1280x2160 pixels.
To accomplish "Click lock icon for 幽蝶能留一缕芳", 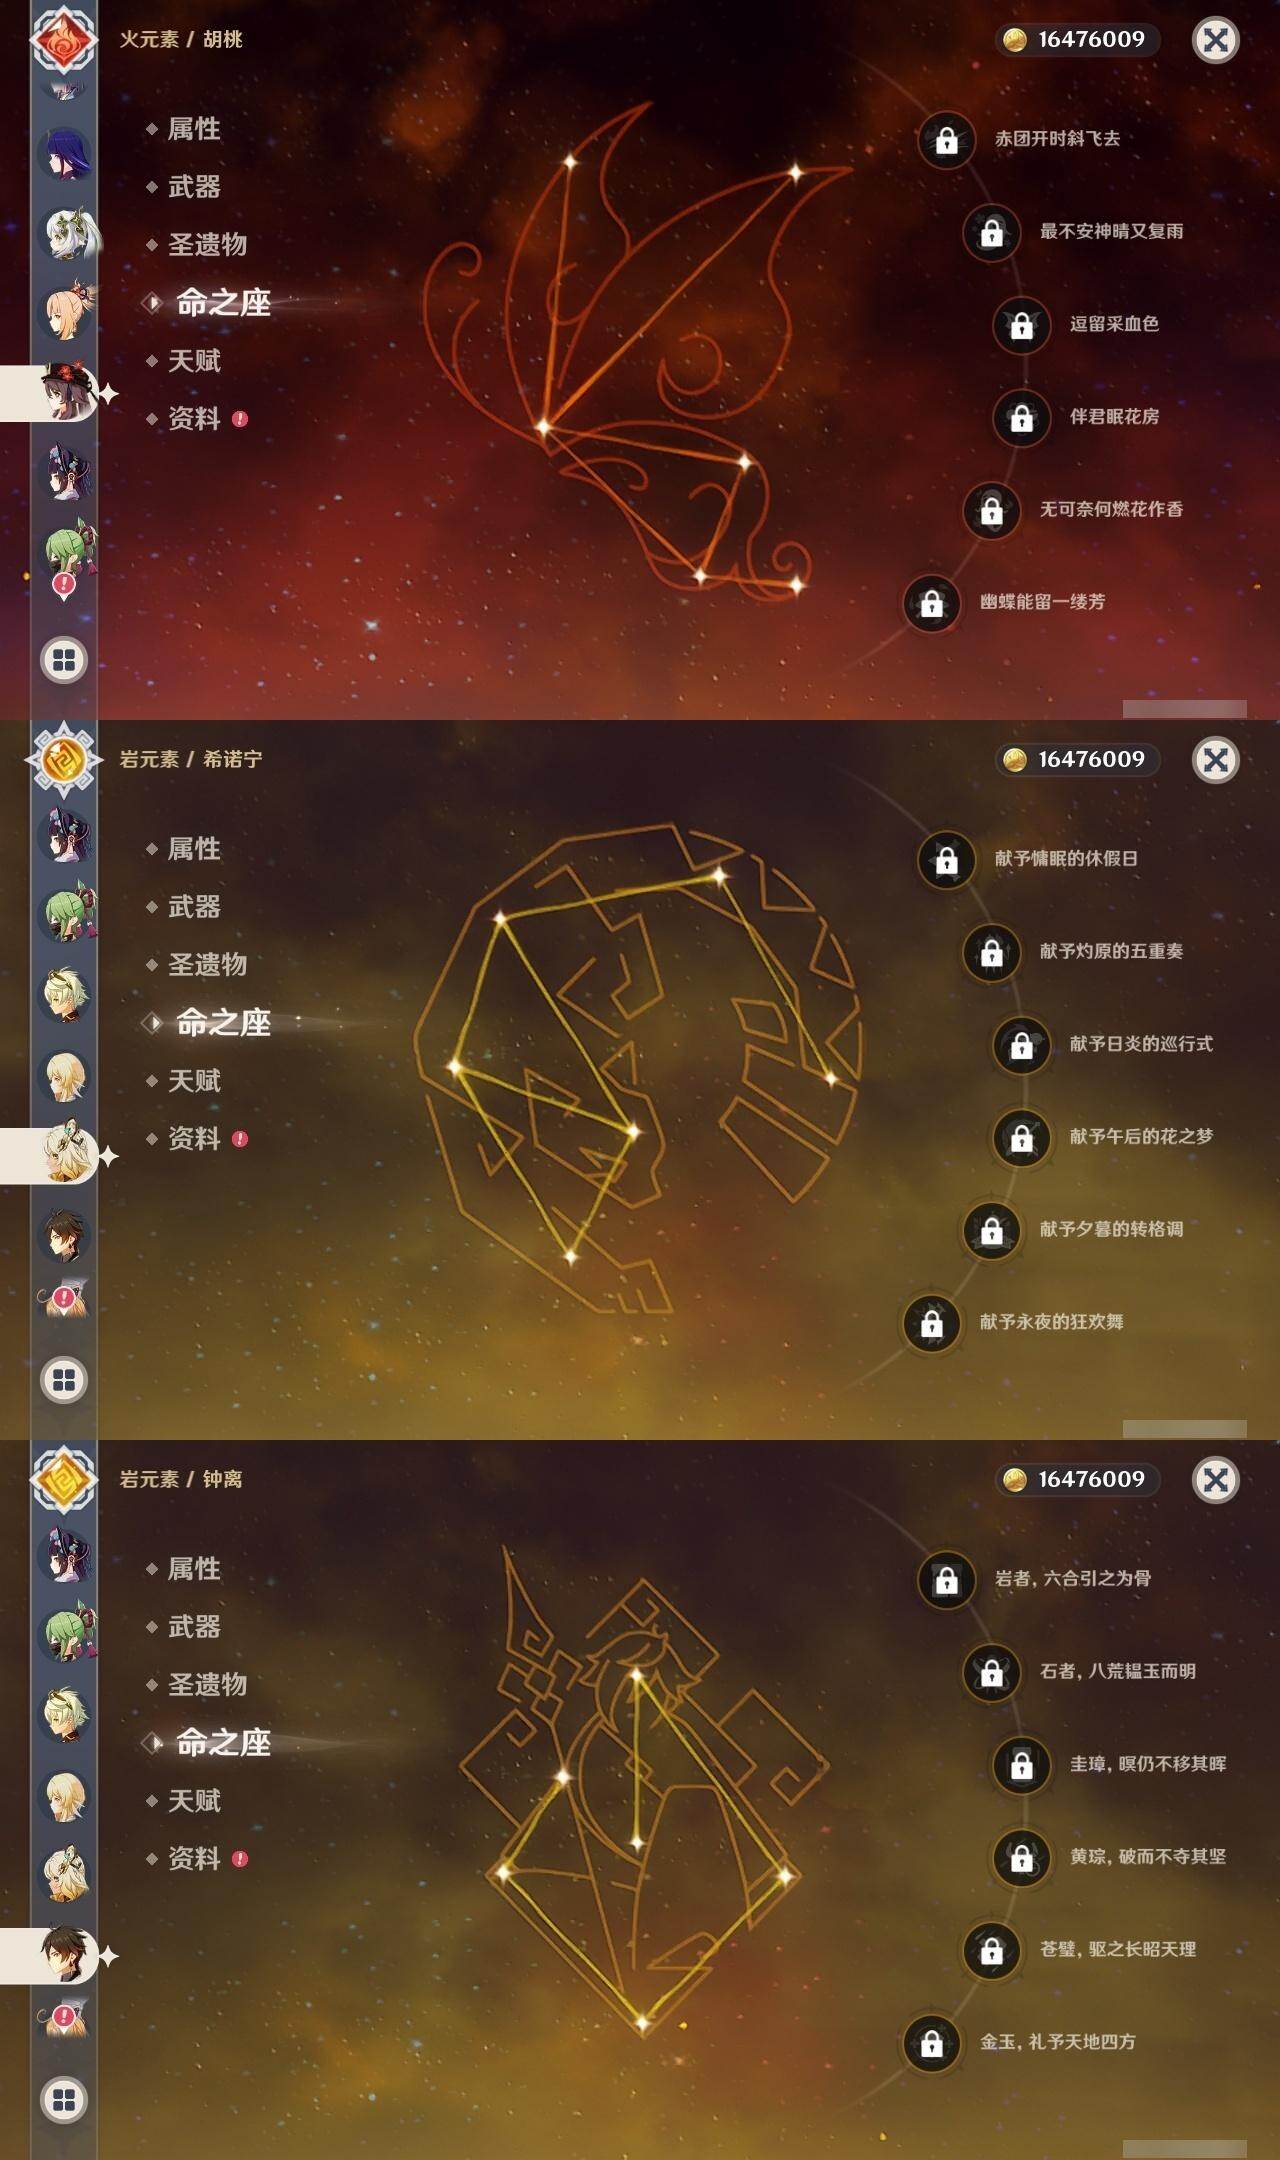I will pyautogui.click(x=932, y=602).
